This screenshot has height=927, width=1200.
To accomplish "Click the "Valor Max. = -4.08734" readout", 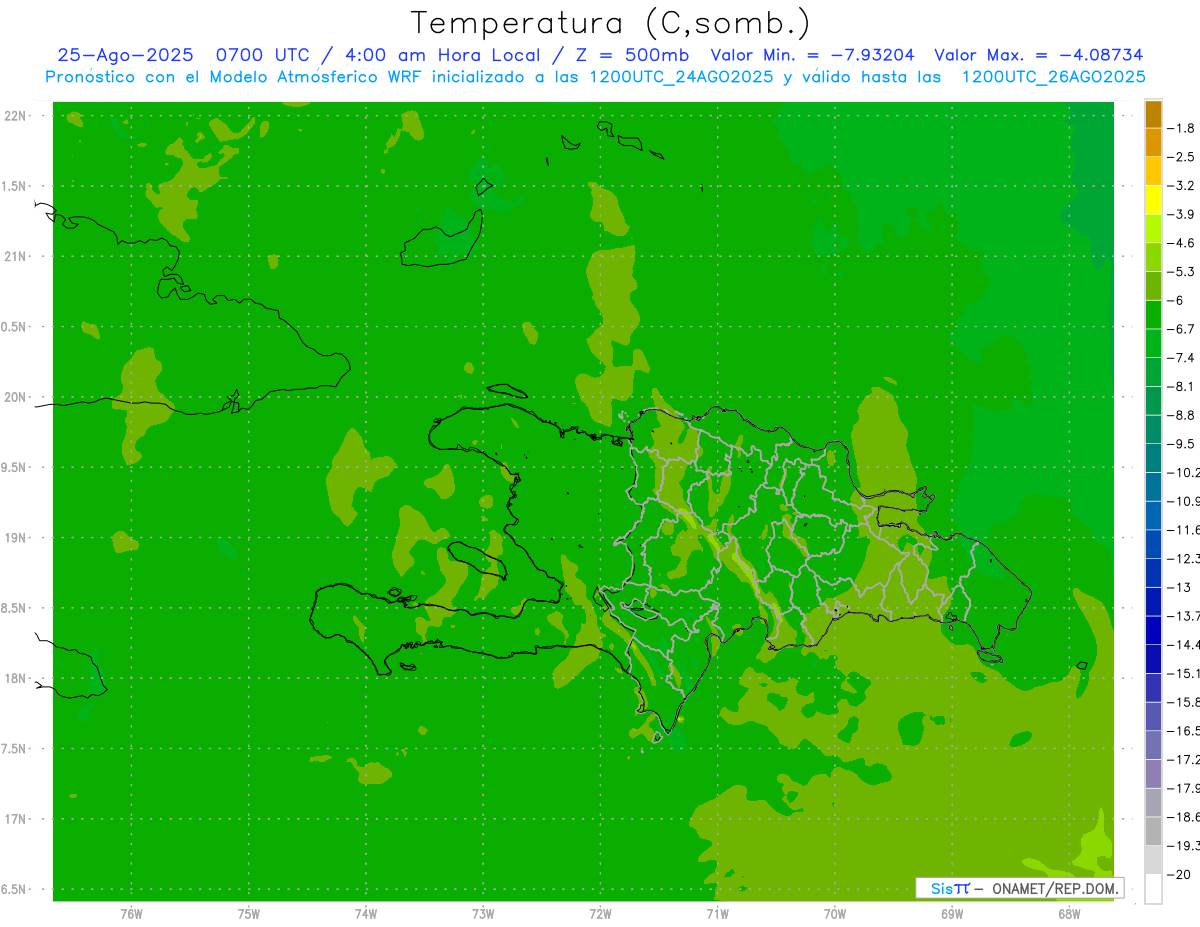I will coord(1039,55).
